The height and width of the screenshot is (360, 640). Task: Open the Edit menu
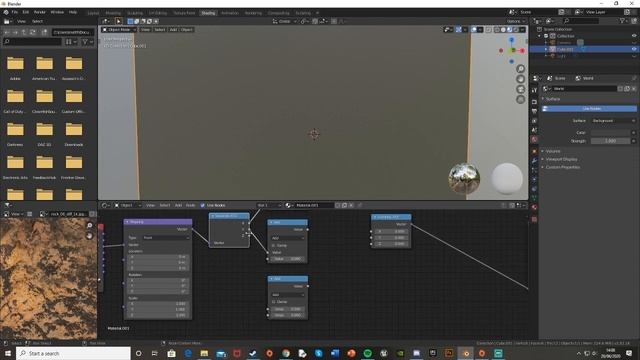coord(26,12)
